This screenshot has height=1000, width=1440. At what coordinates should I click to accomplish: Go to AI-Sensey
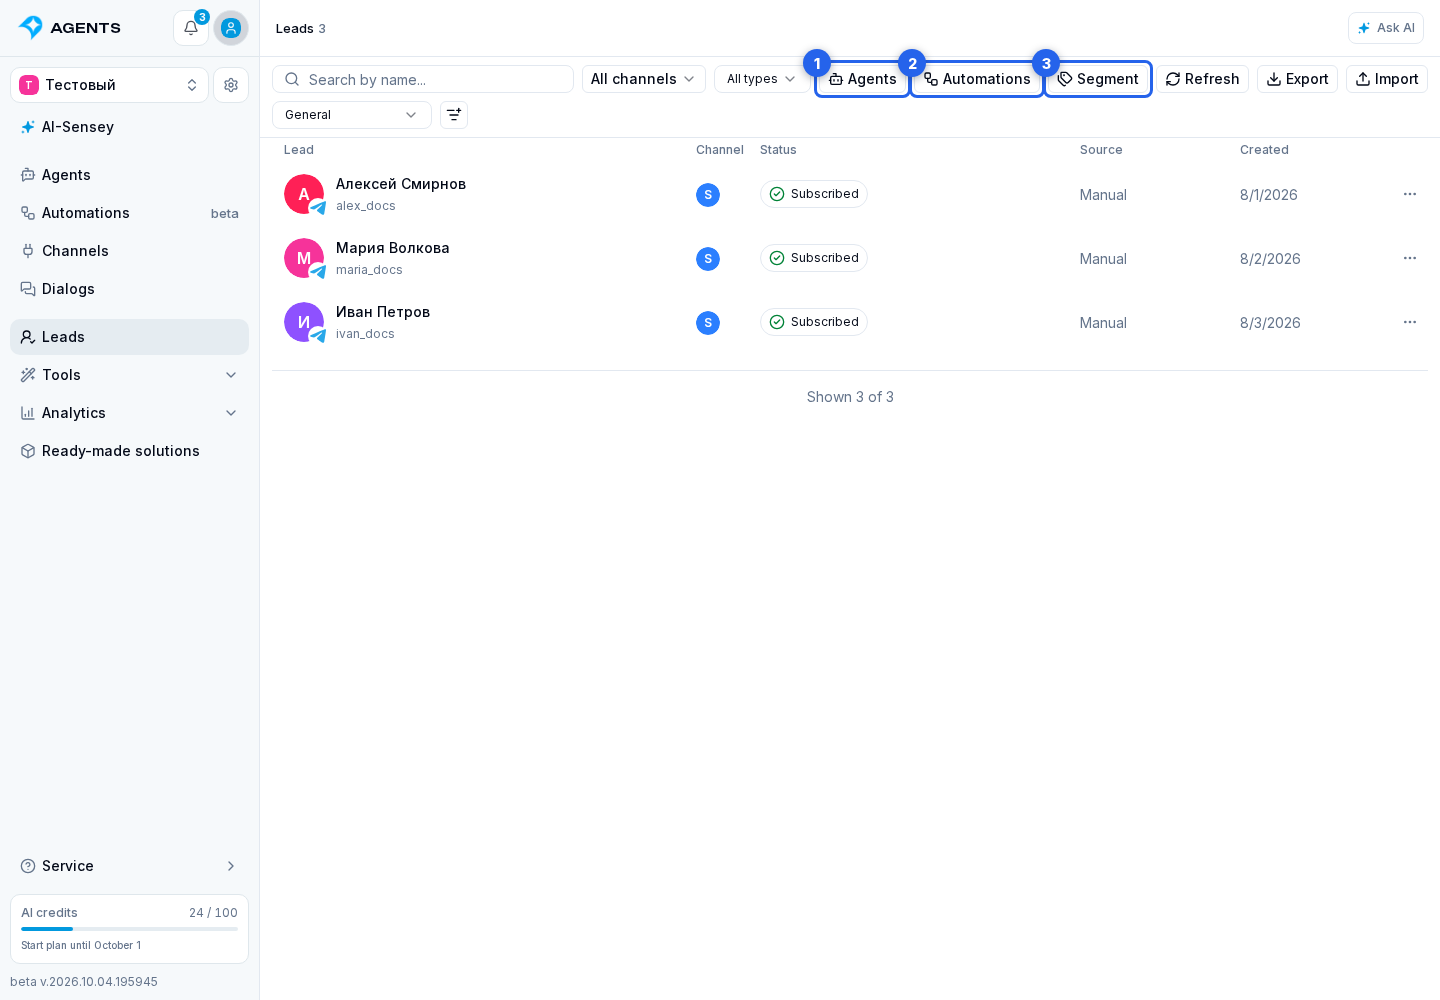tap(129, 127)
